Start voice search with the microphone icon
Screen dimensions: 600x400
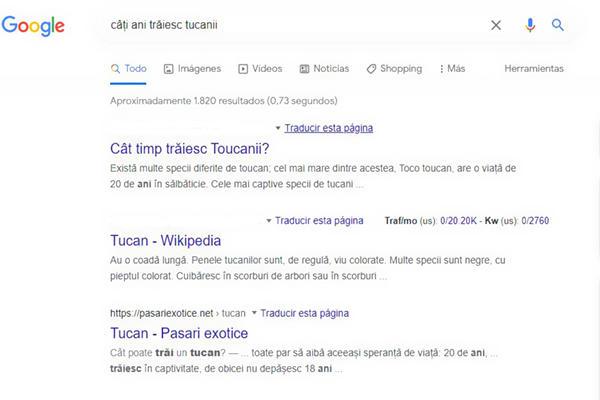(530, 25)
